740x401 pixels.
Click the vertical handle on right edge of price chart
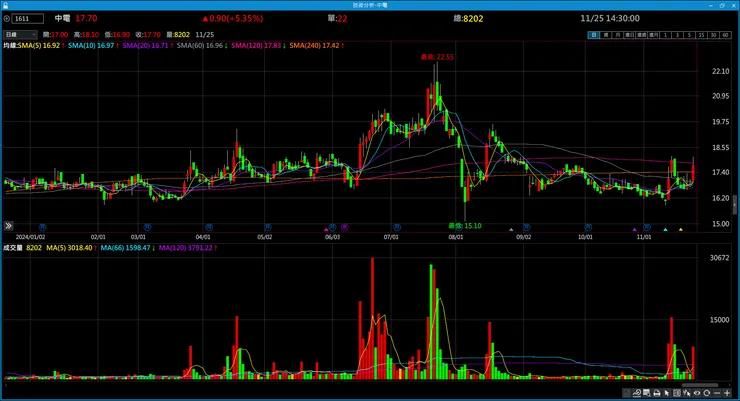pos(735,205)
